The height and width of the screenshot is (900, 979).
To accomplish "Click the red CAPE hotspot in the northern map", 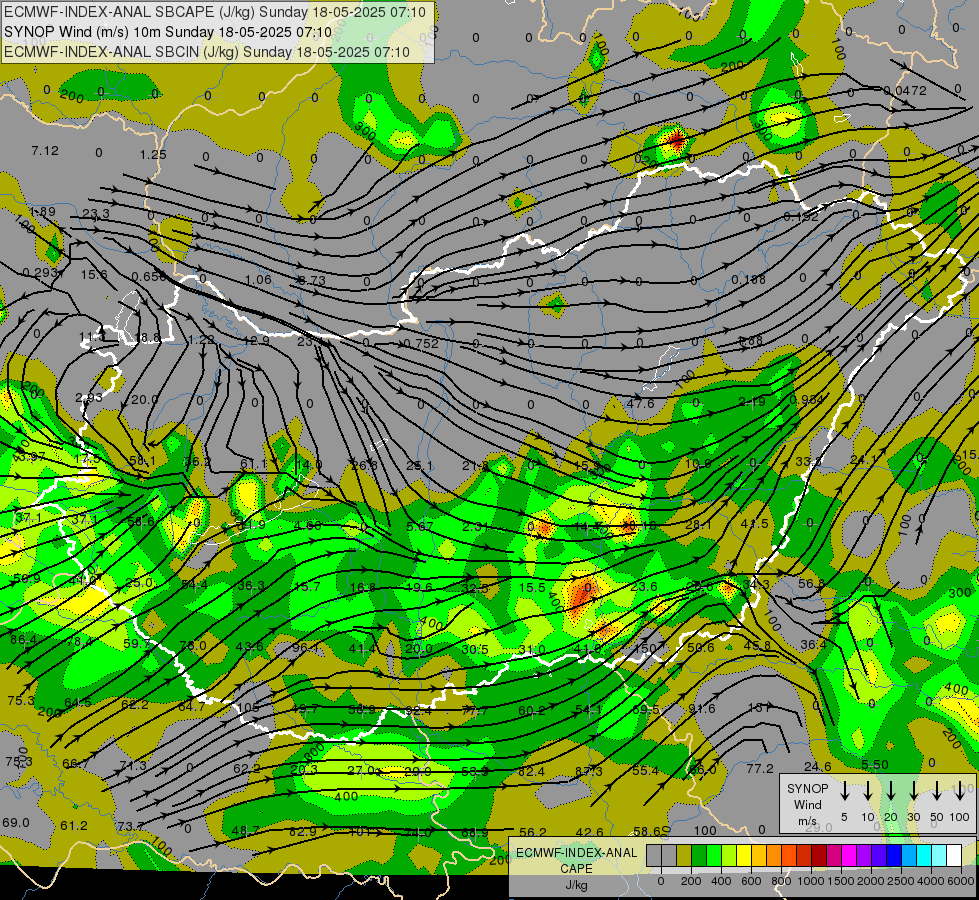I will click(676, 140).
